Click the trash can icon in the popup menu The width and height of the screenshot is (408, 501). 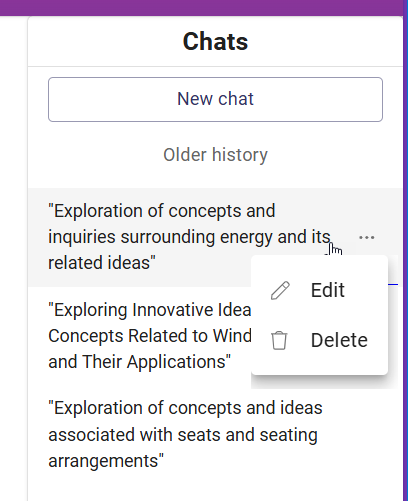pyautogui.click(x=279, y=340)
